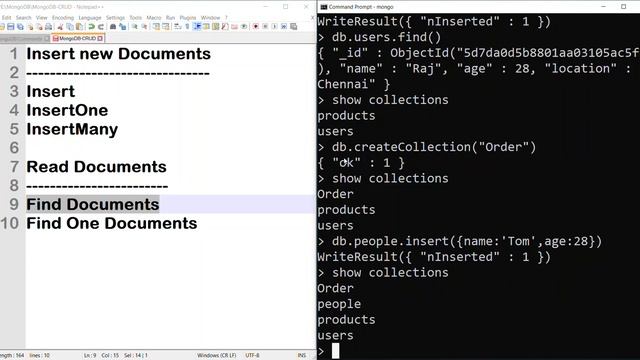Click Save Recorded Macro icon

click(x=293, y=27)
